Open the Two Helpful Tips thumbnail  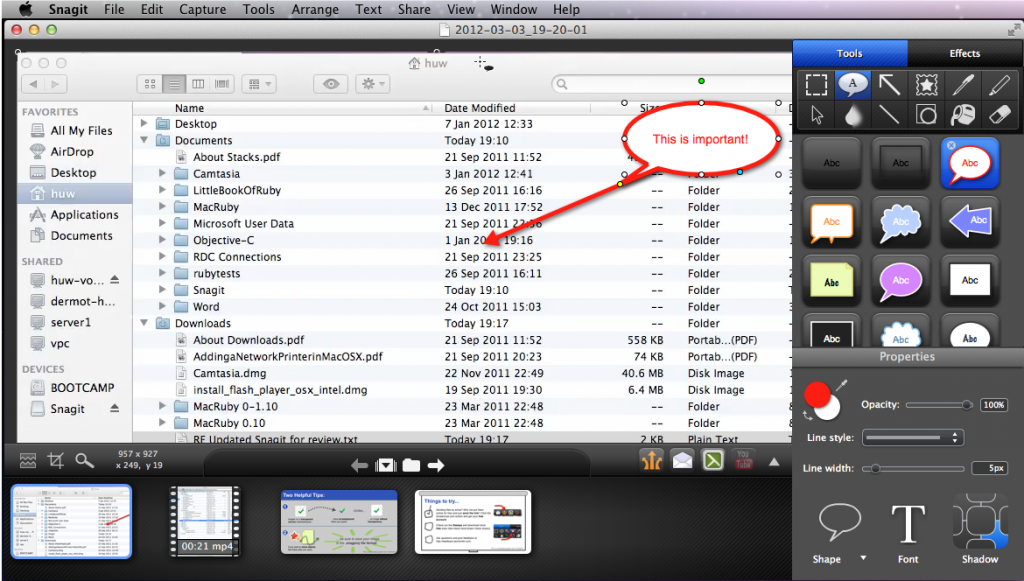[x=339, y=522]
